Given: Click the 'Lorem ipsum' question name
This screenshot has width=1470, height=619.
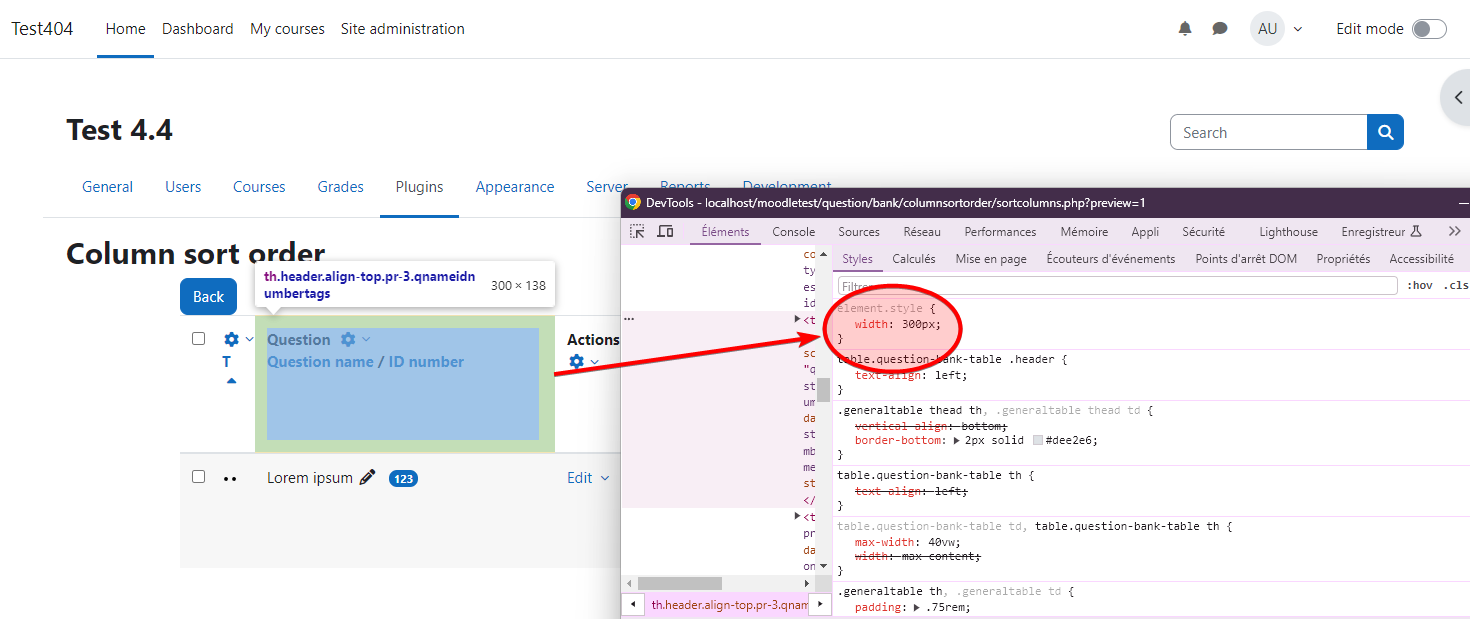Looking at the screenshot, I should tap(310, 478).
